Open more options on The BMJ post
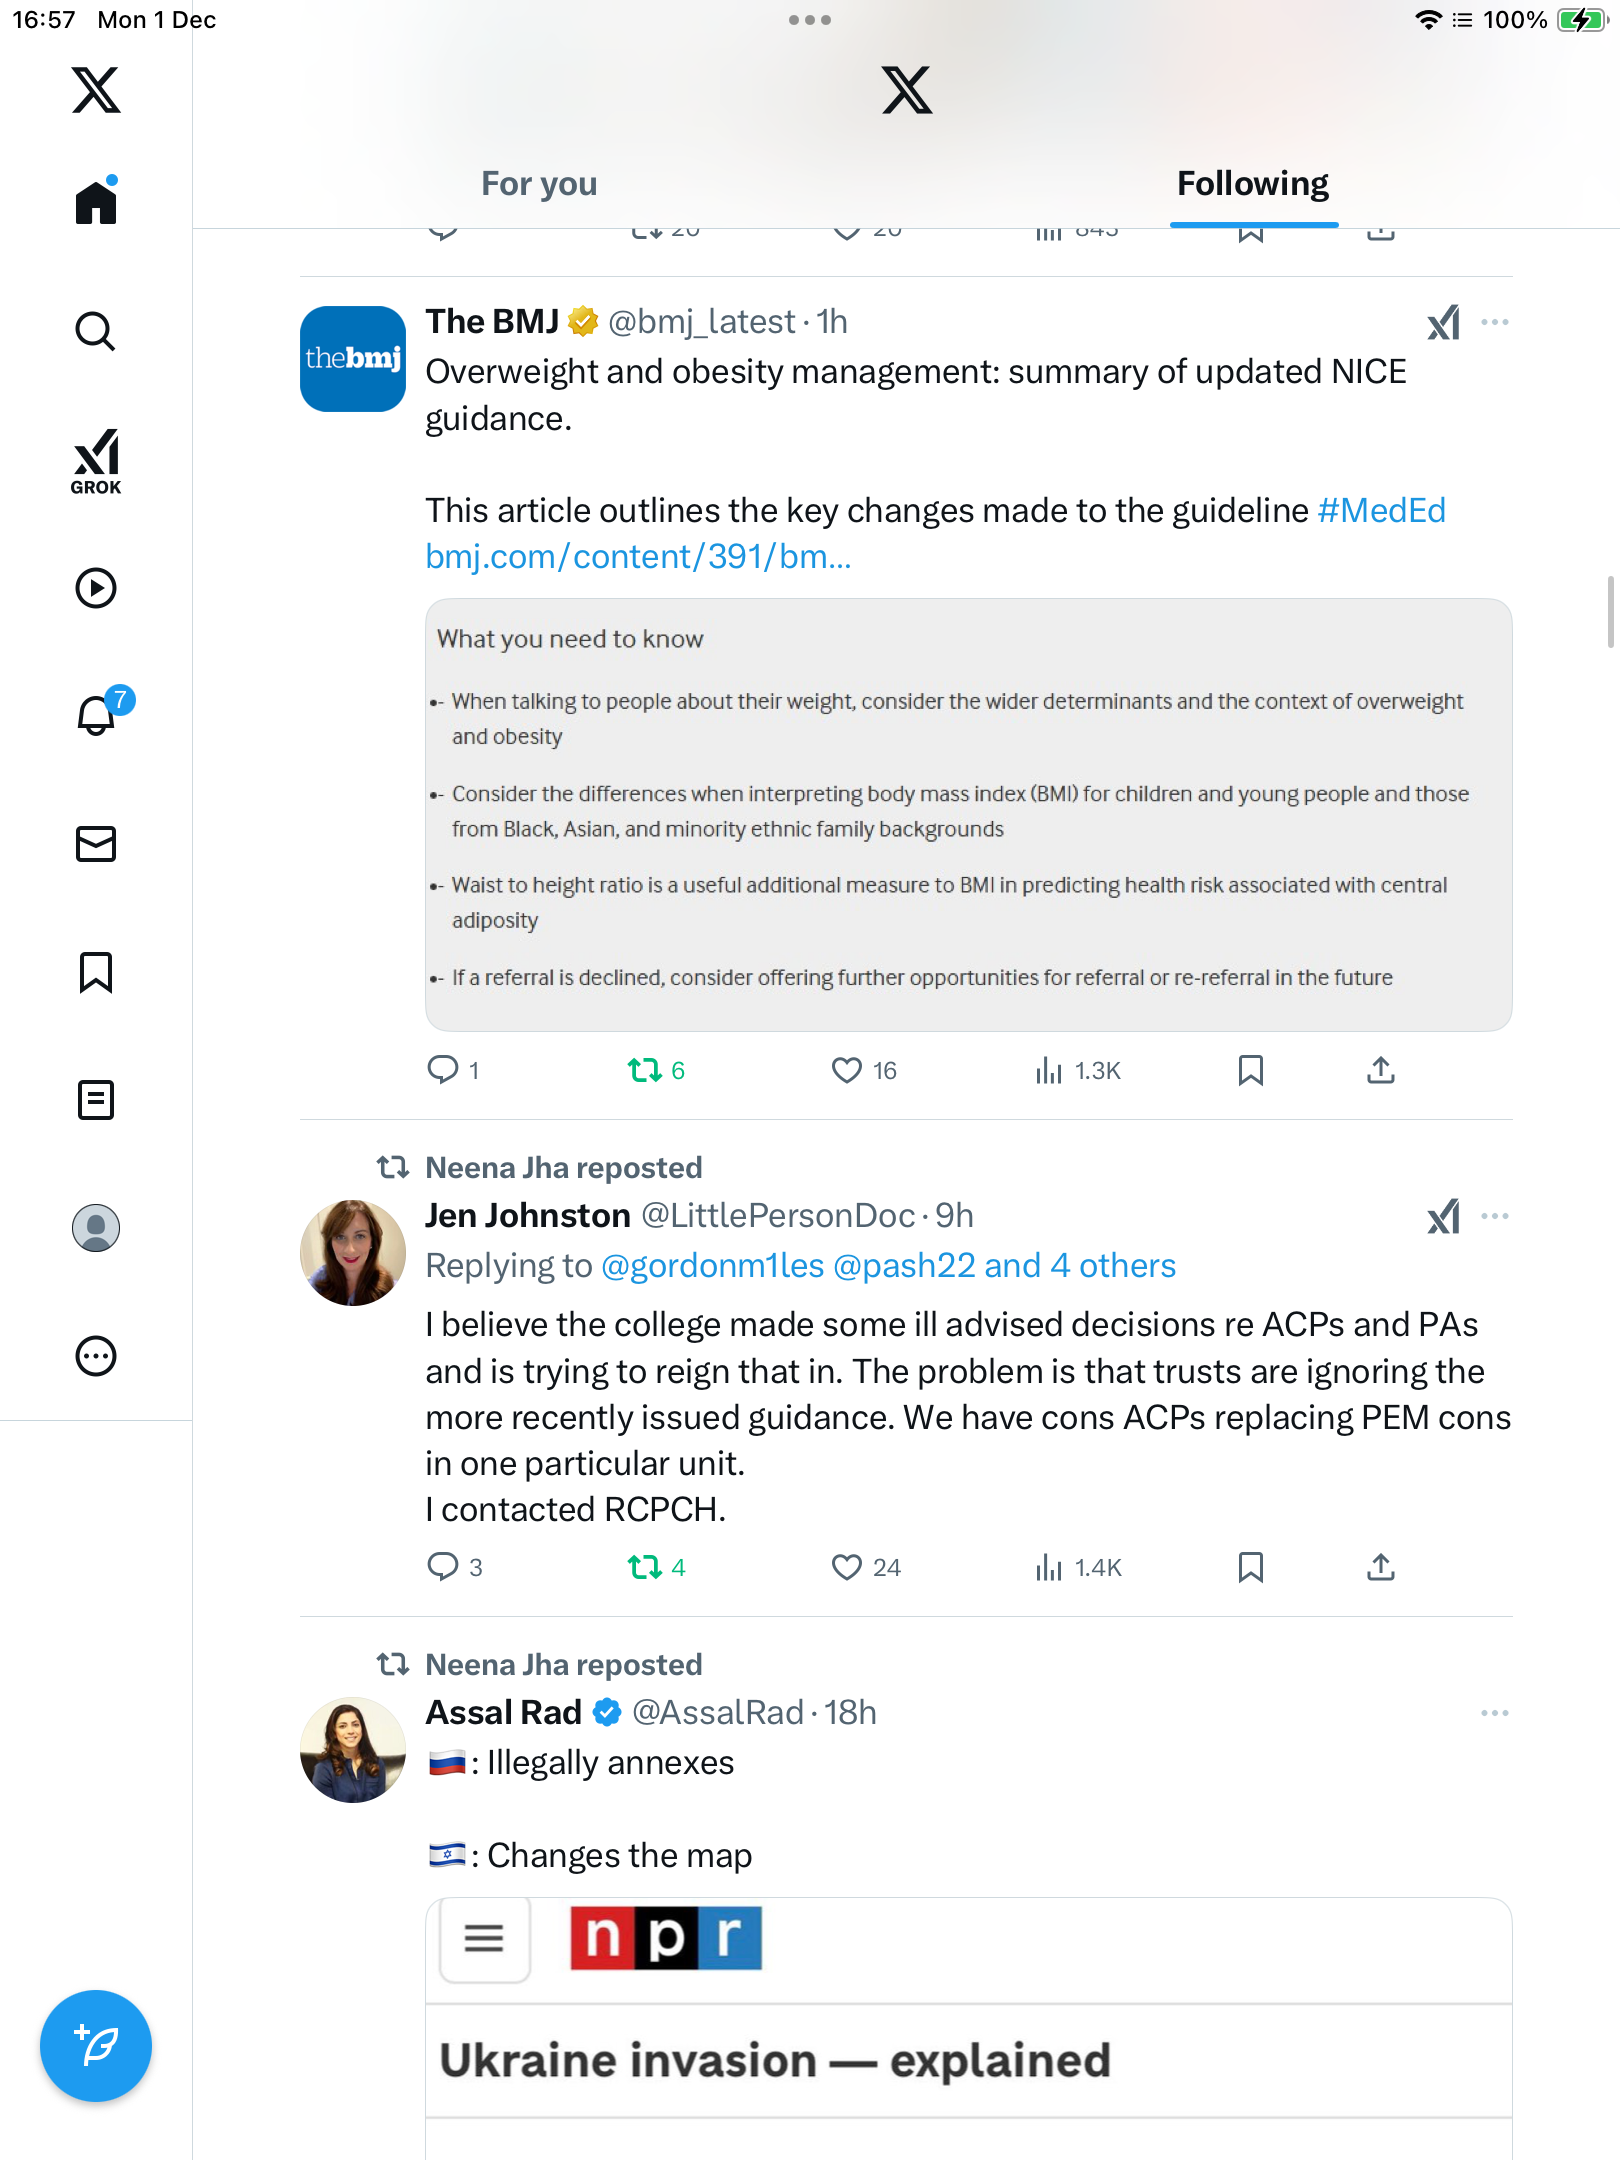Screen dimensions: 1620x2160 [1495, 322]
